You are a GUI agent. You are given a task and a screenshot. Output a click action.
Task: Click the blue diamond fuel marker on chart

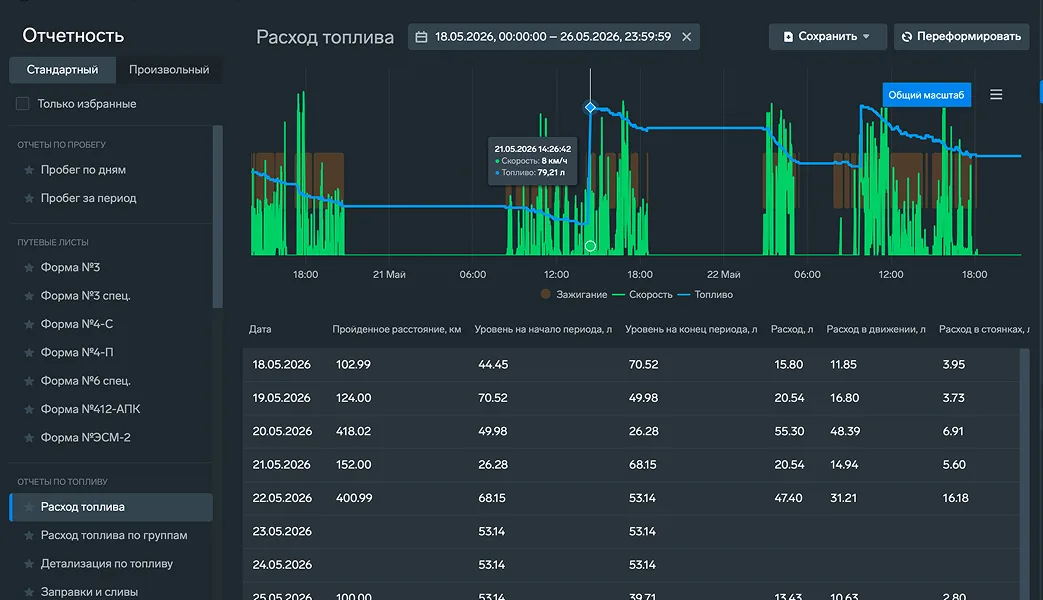(x=590, y=107)
